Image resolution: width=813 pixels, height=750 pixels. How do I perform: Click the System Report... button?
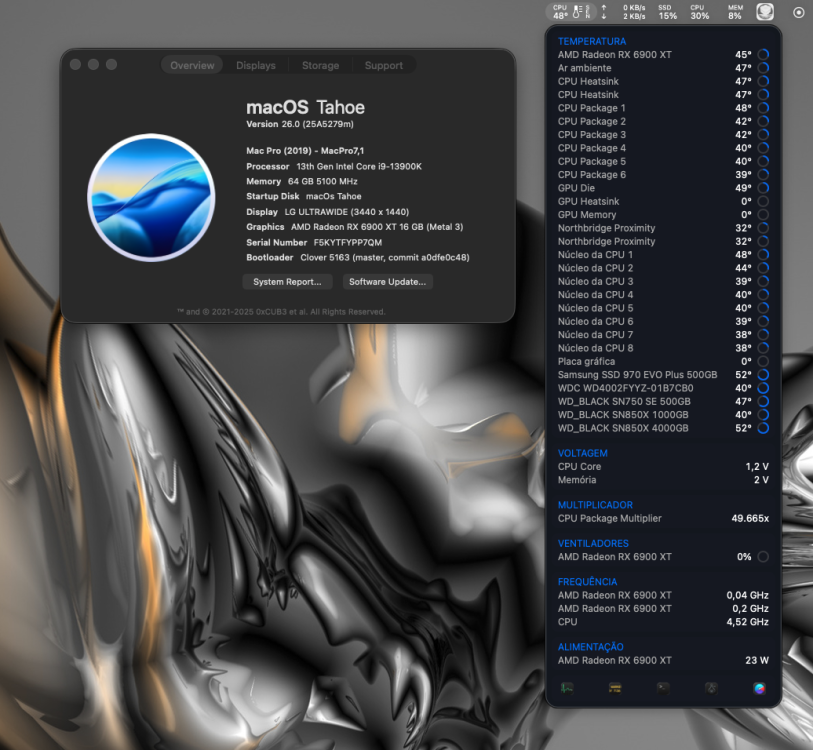(287, 282)
